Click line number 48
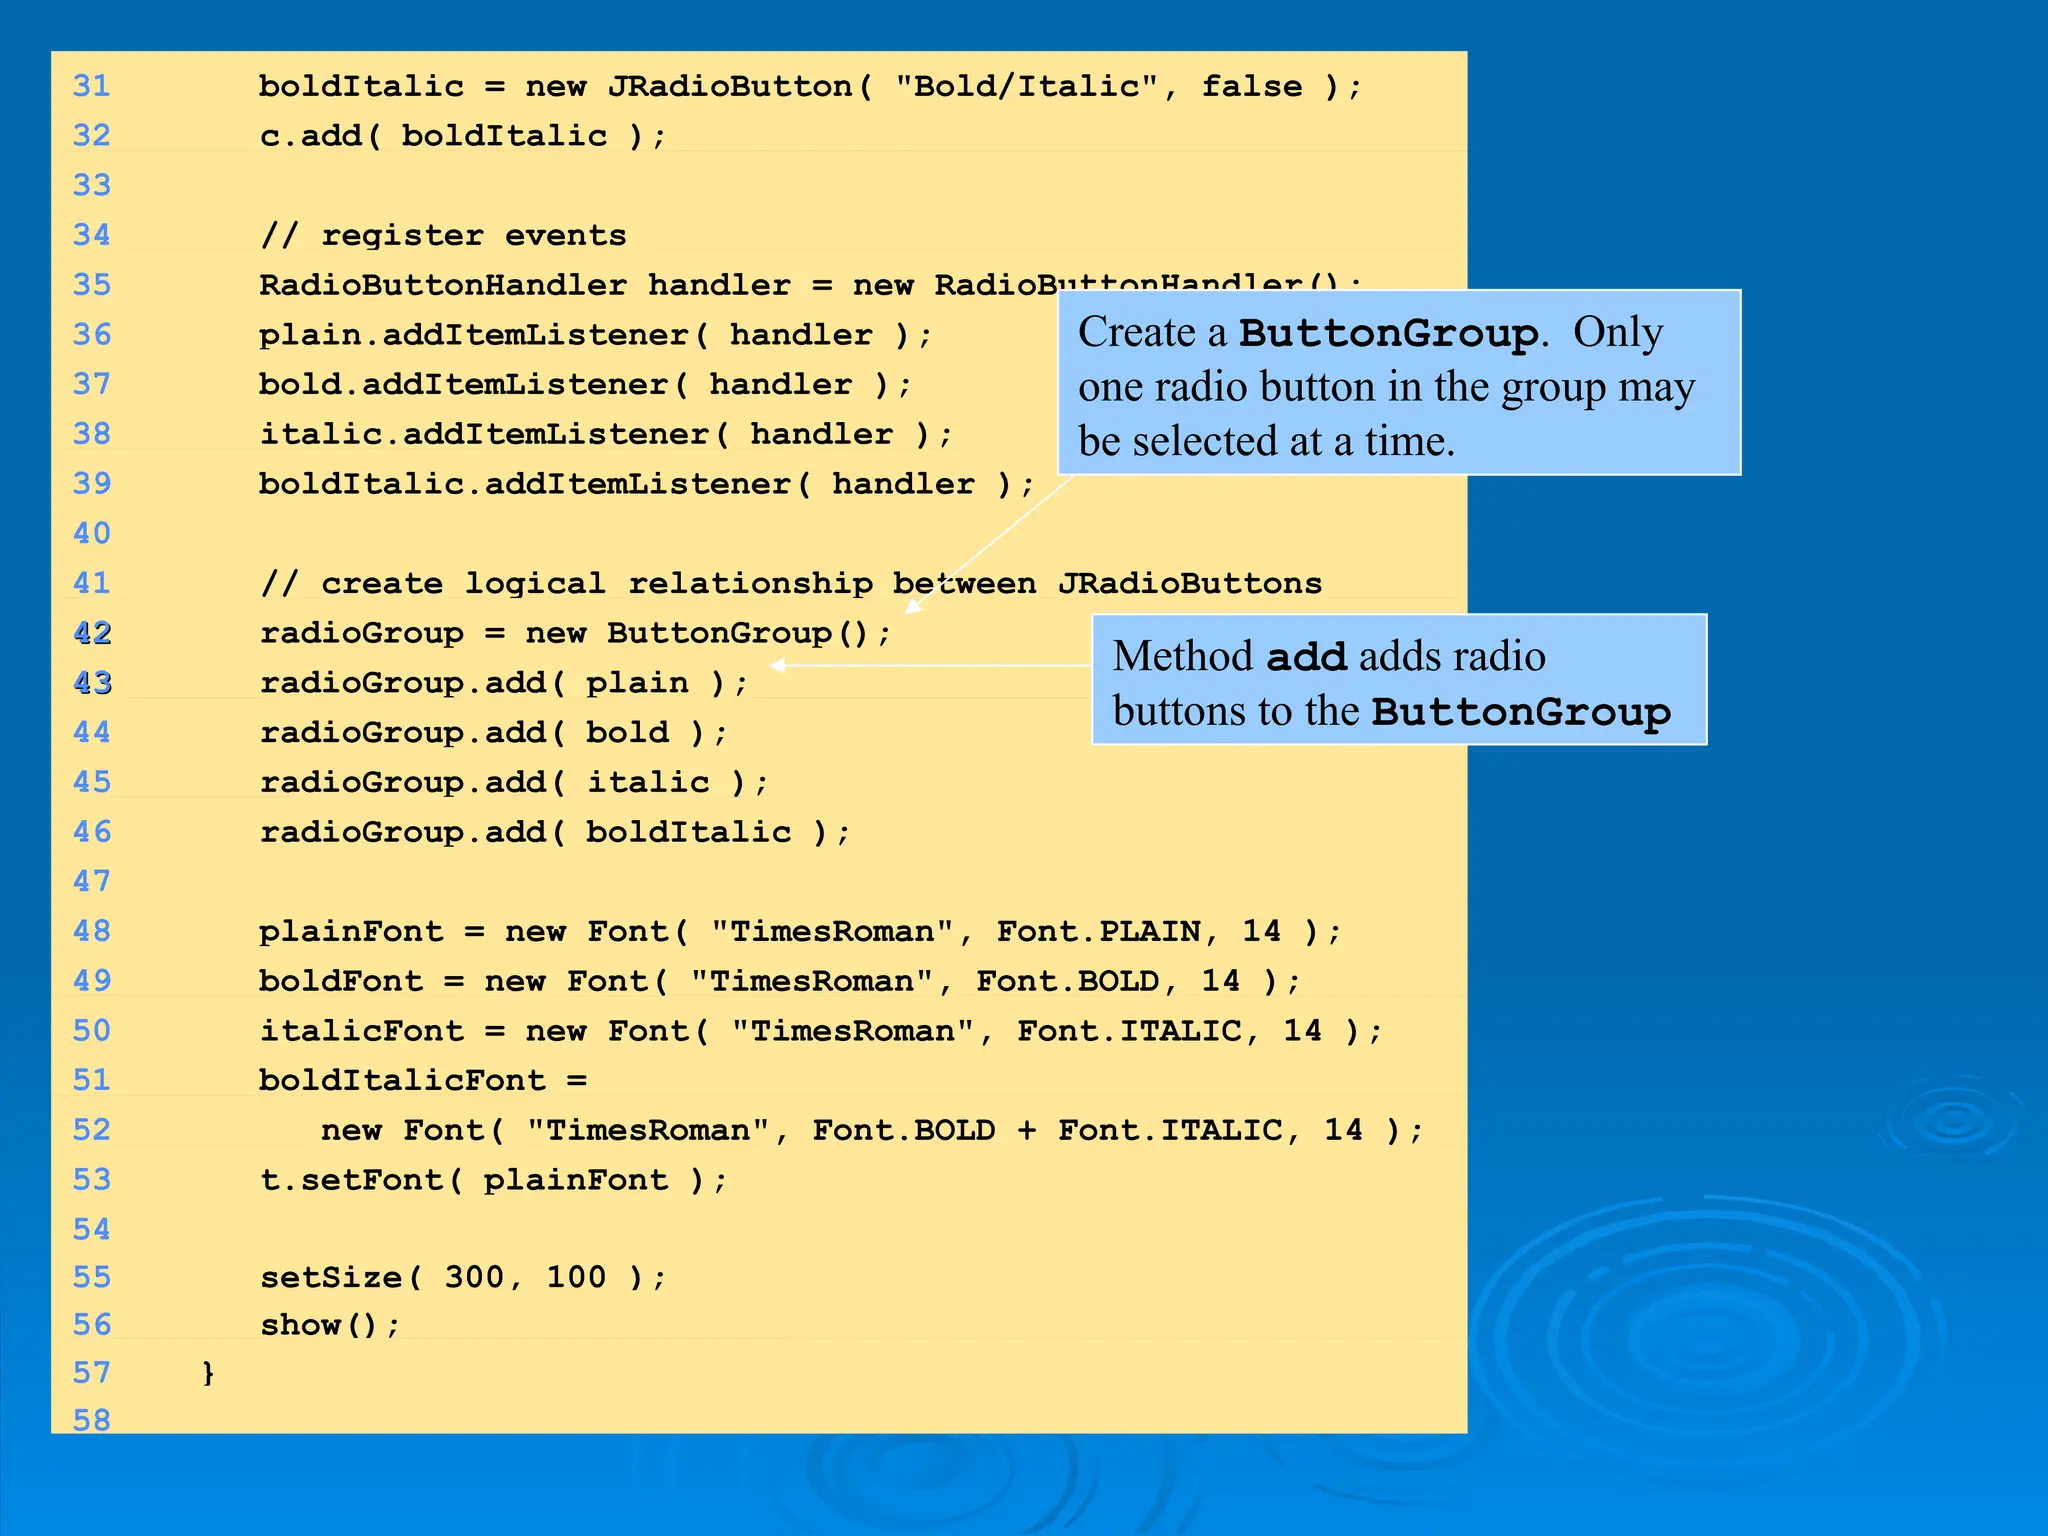Image resolution: width=2048 pixels, height=1536 pixels. 92,931
